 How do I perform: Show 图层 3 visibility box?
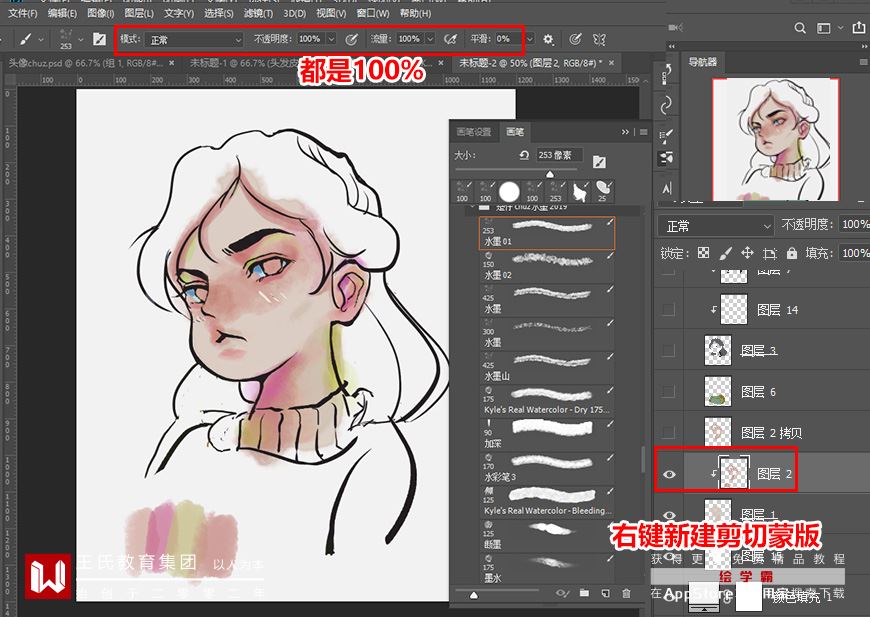tap(669, 351)
